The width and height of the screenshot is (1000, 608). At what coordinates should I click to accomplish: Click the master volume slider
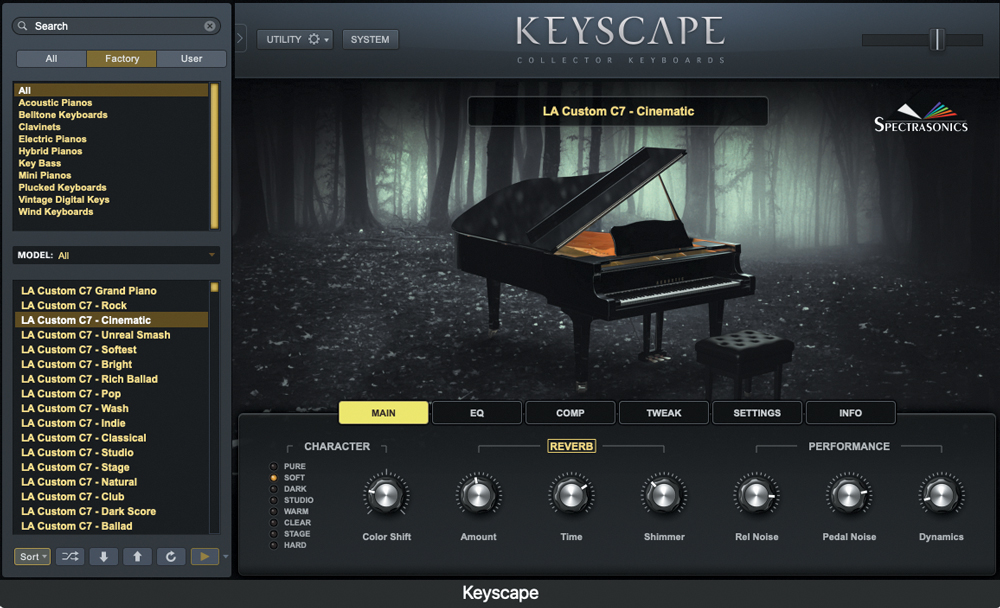(922, 40)
